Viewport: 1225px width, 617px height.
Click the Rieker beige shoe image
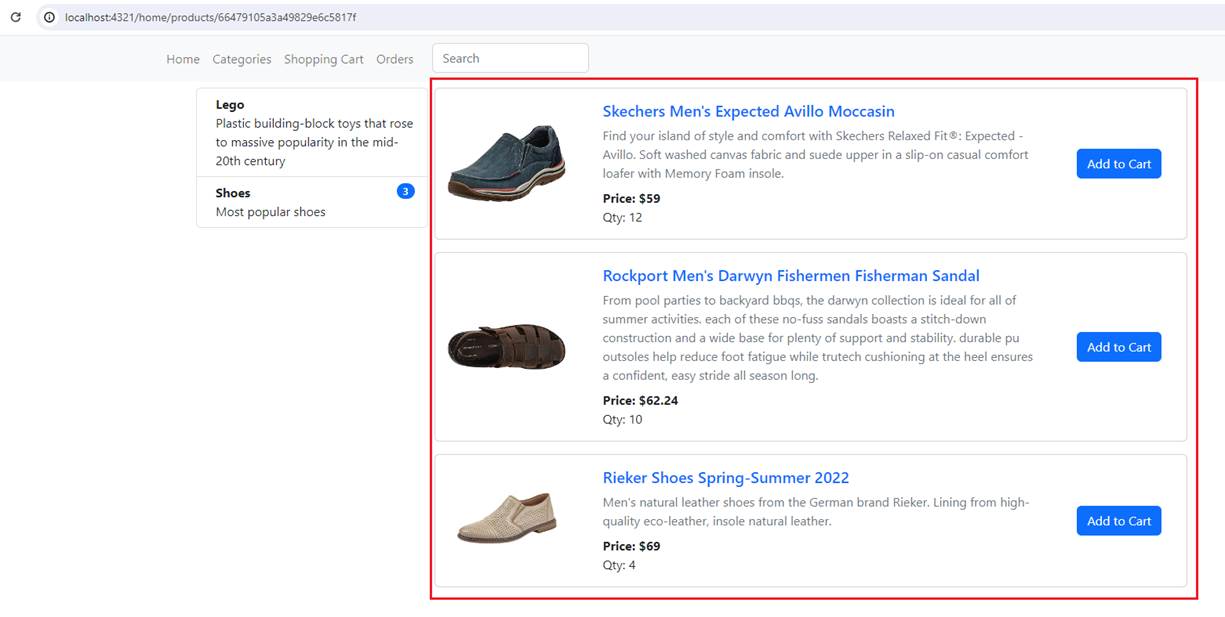(x=507, y=518)
